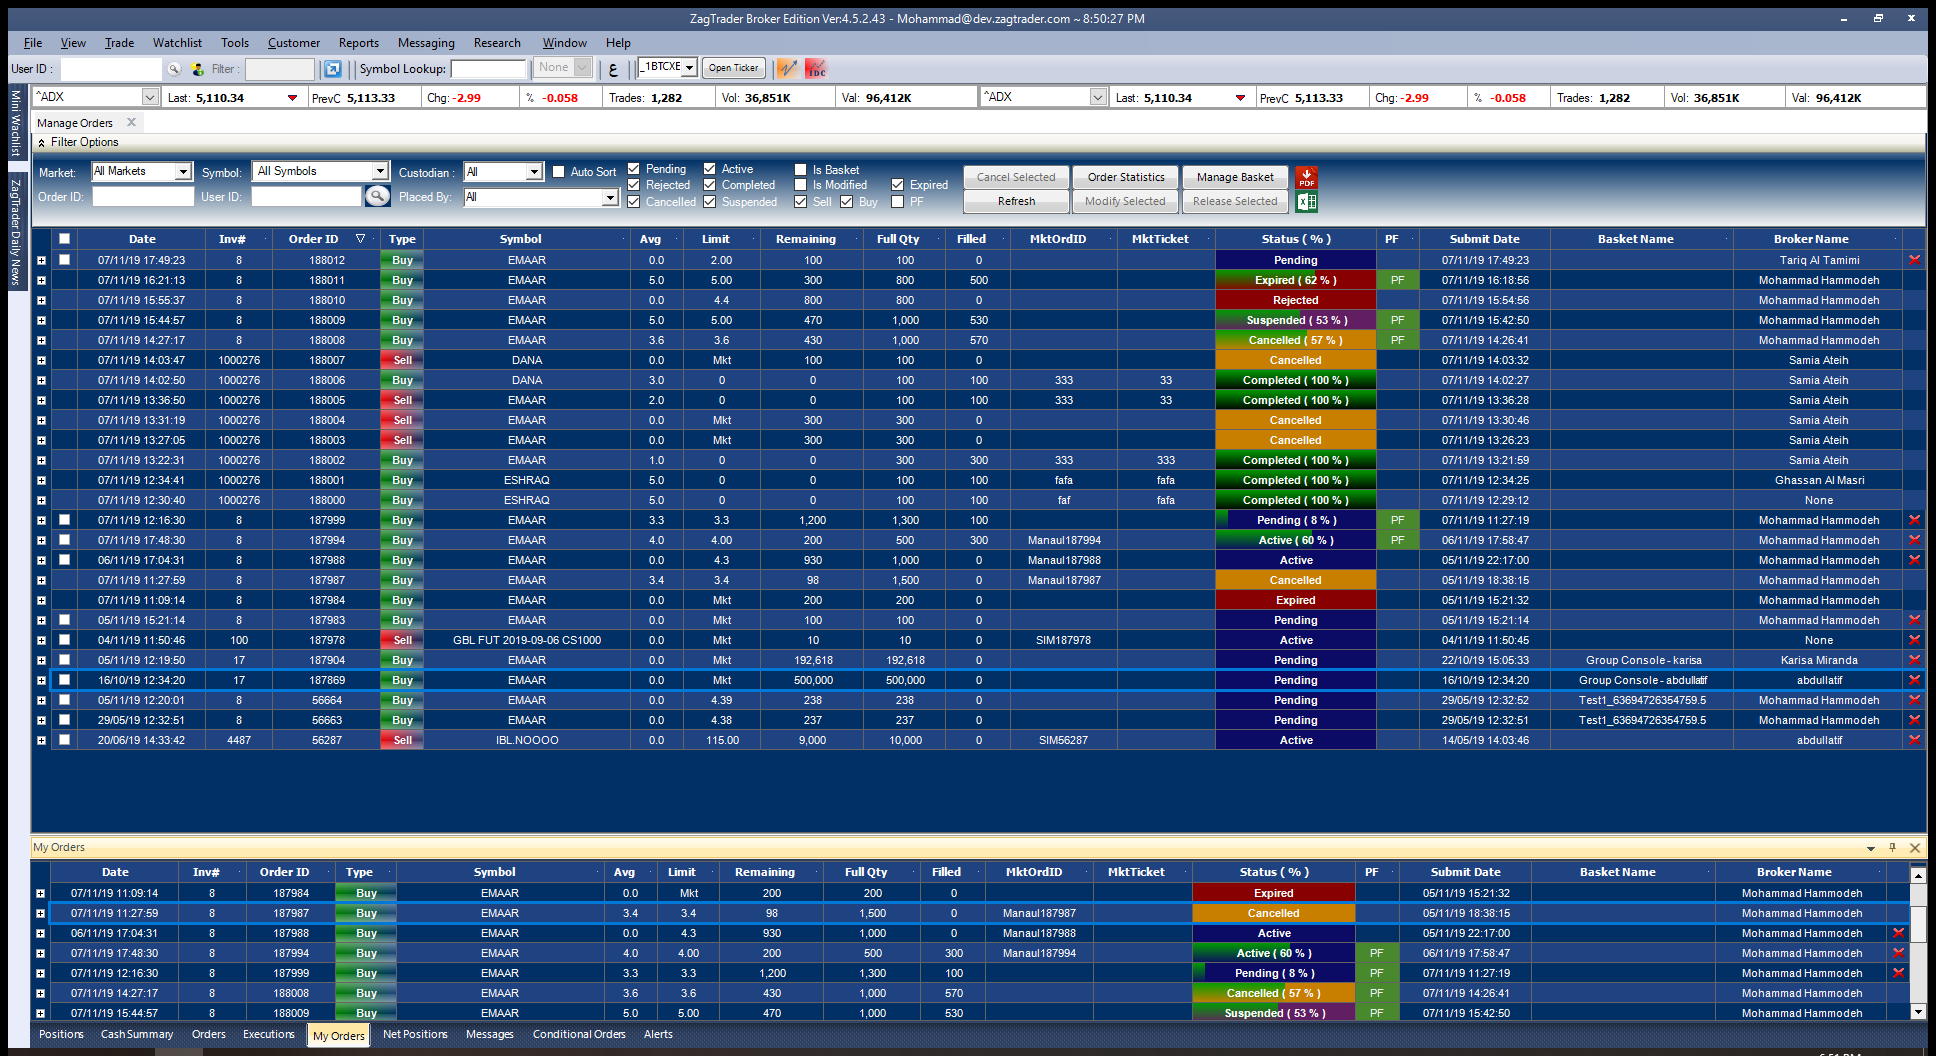Click Suspended 53% status bar, order 188009
Image resolution: width=1936 pixels, height=1056 pixels.
1296,320
